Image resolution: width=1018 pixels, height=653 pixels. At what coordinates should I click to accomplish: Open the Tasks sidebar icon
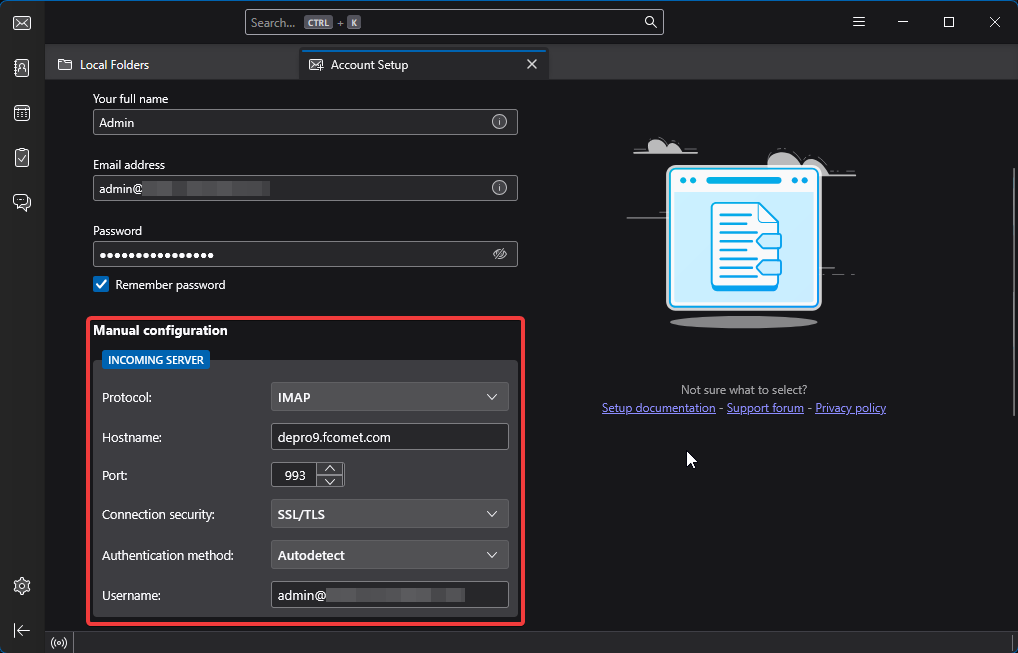pos(22,158)
